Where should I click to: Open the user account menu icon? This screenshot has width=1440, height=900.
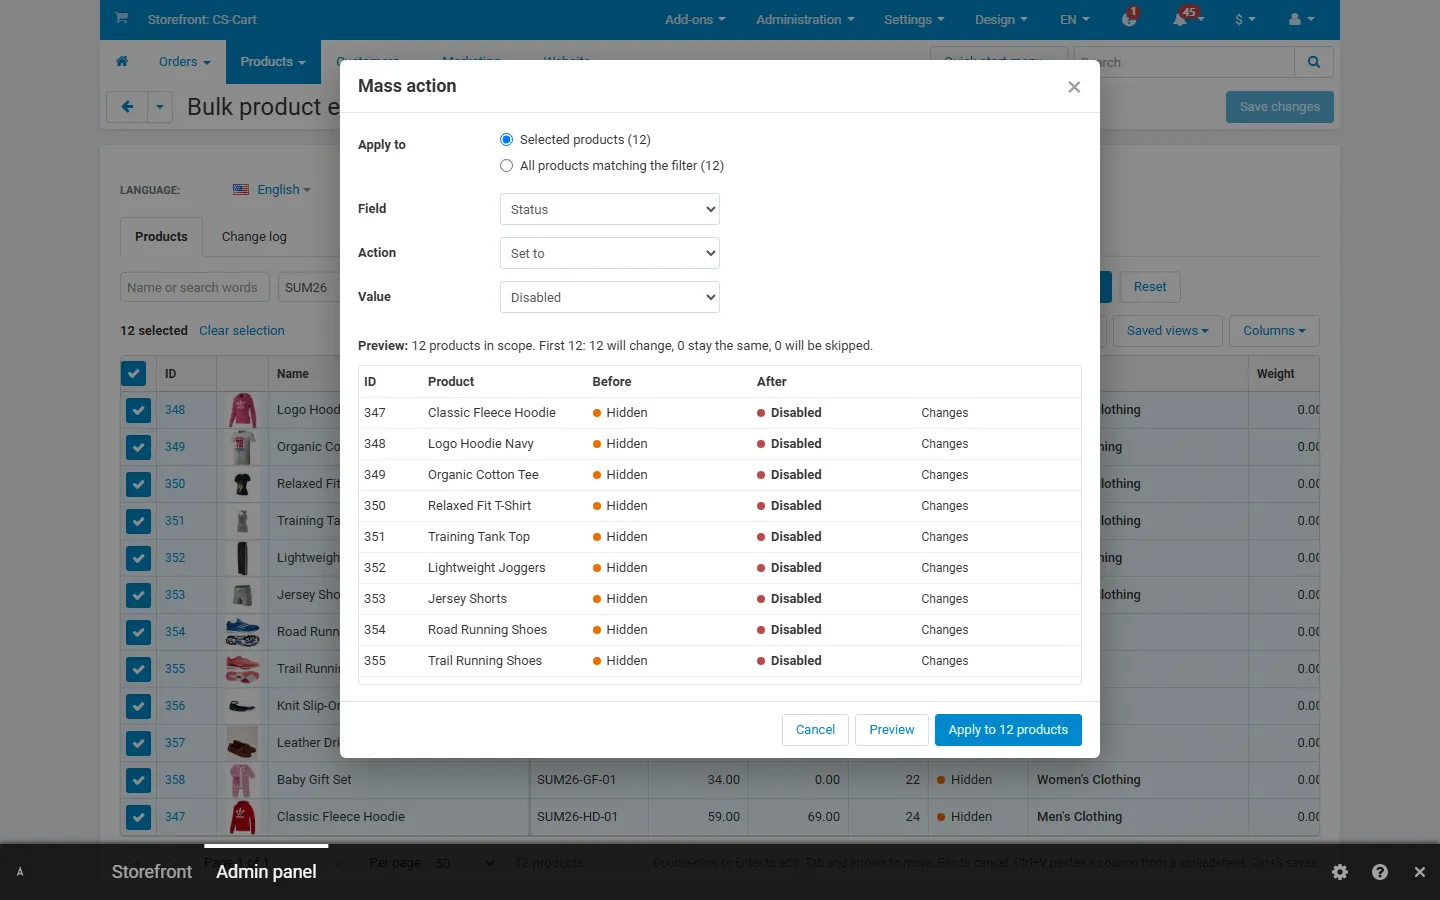click(1301, 19)
